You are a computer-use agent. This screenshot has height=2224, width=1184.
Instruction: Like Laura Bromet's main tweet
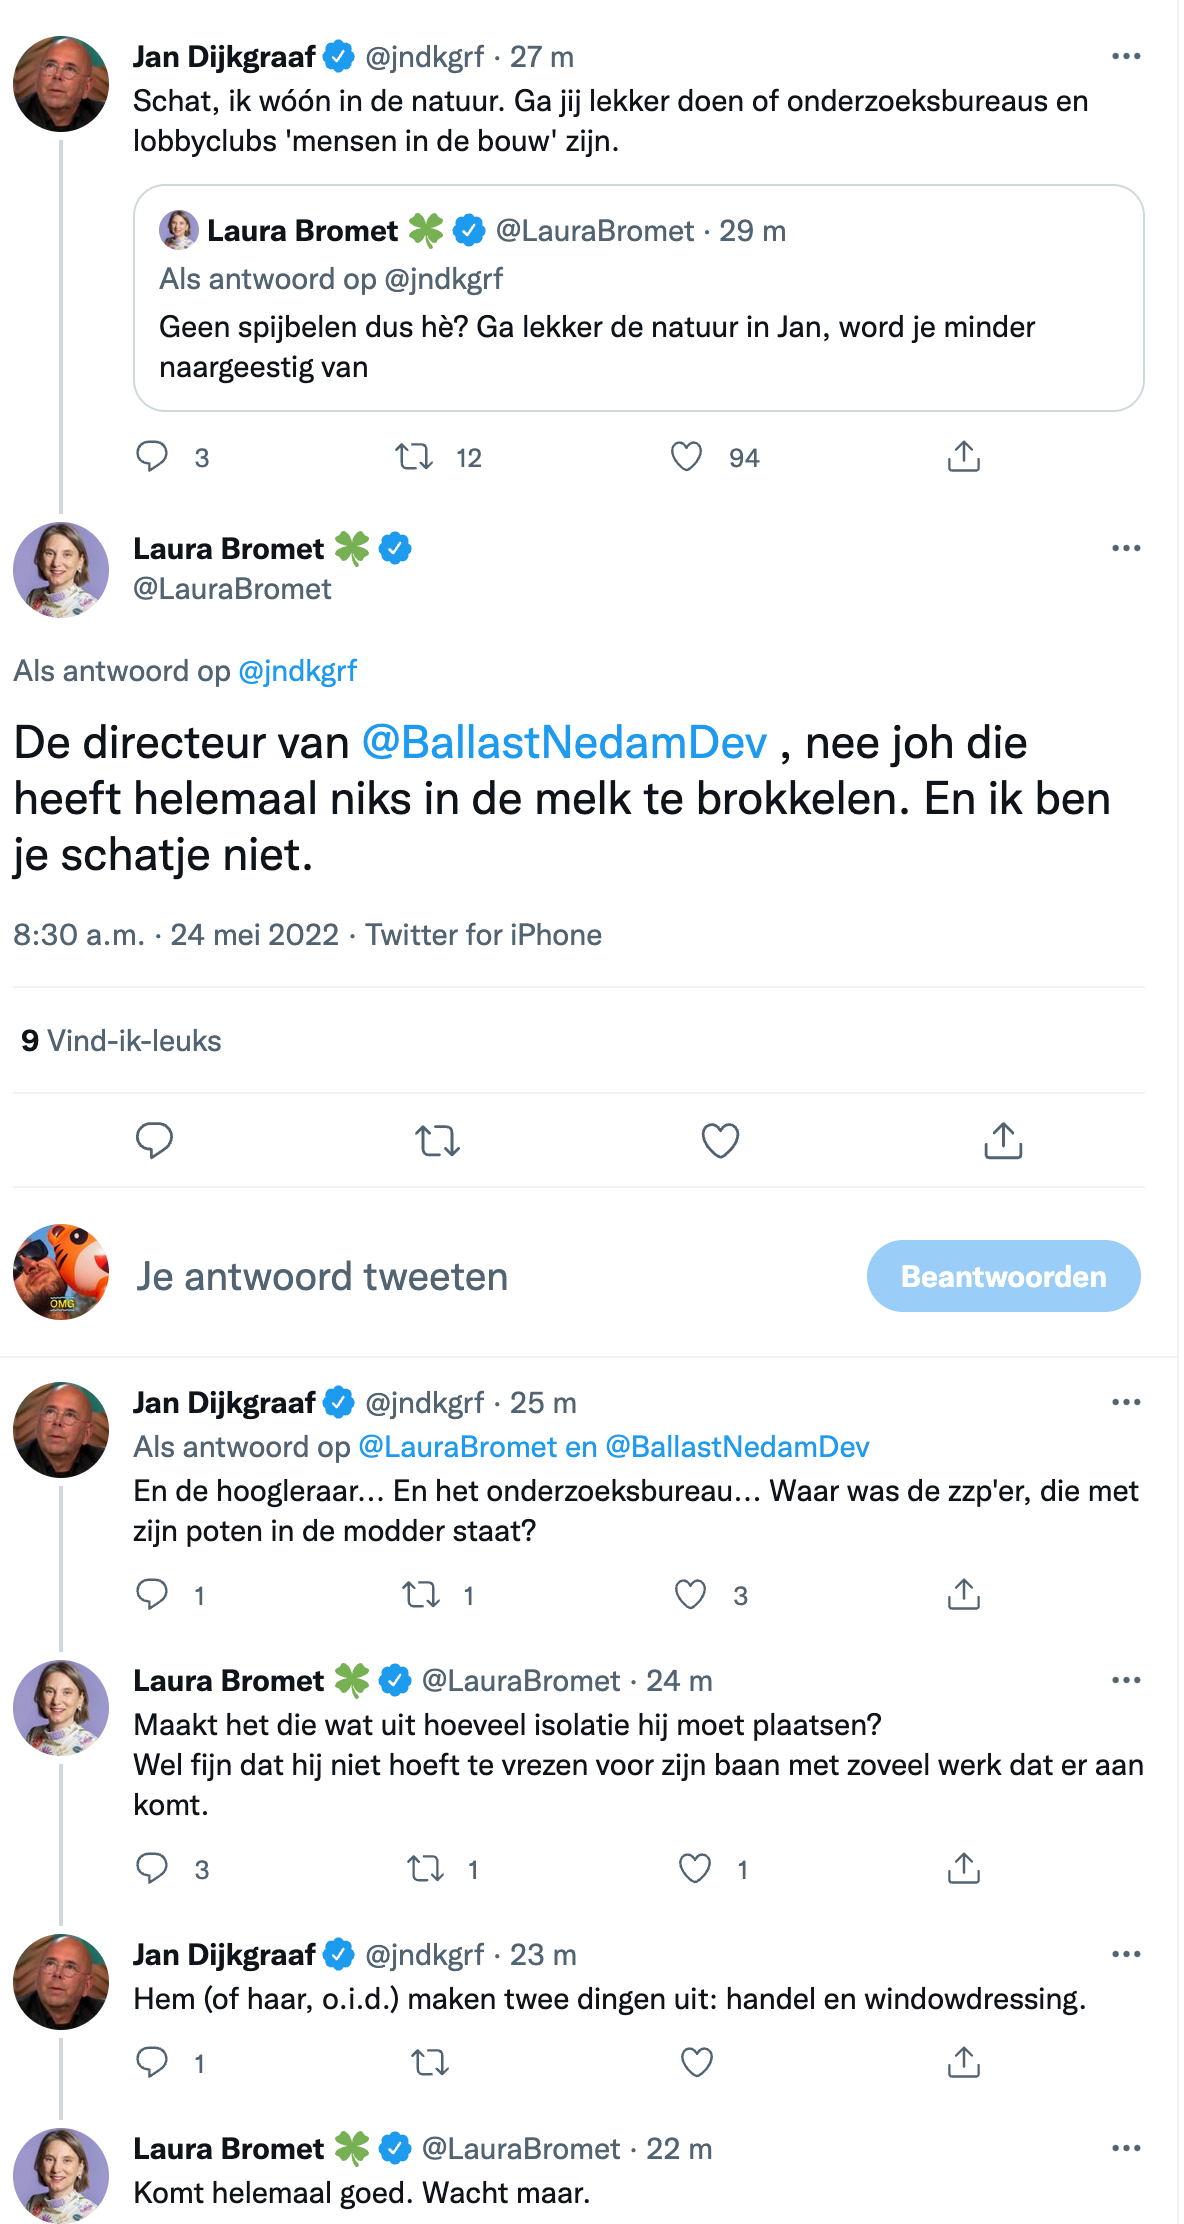coord(719,1139)
